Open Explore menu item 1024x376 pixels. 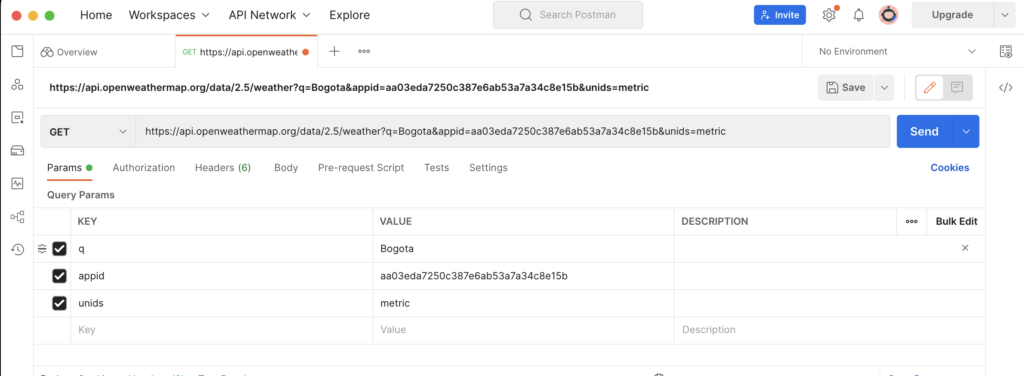pyautogui.click(x=349, y=15)
